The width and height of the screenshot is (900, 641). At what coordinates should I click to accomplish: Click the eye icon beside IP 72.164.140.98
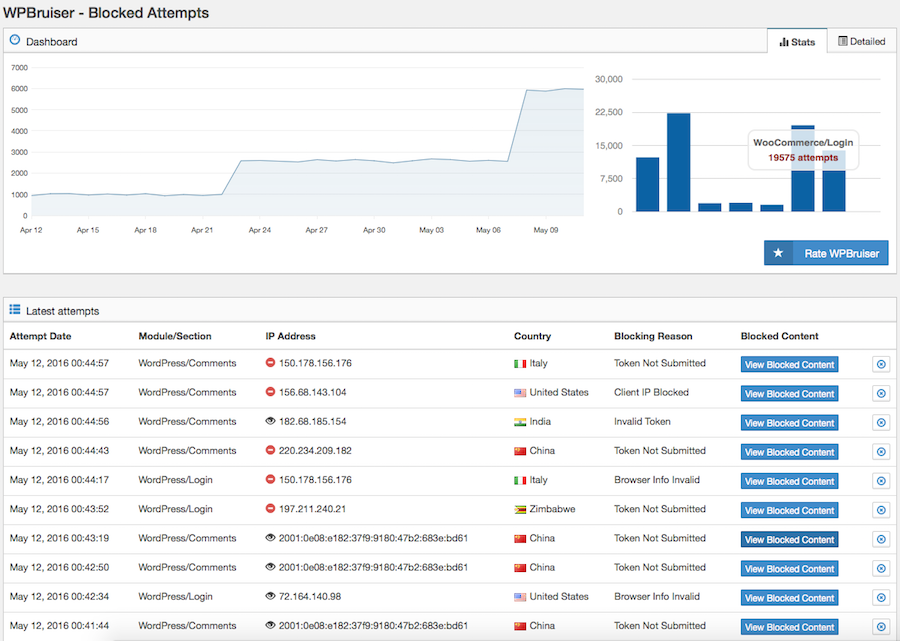[x=270, y=597]
